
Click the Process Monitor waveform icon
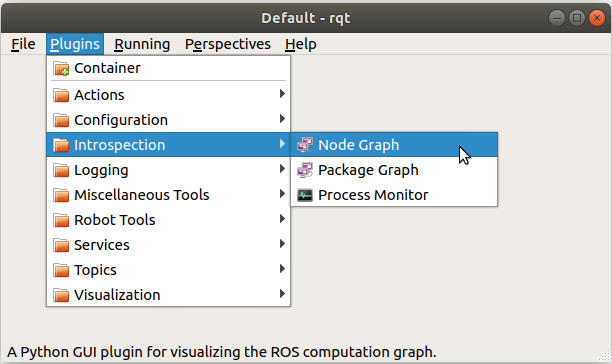coord(305,195)
